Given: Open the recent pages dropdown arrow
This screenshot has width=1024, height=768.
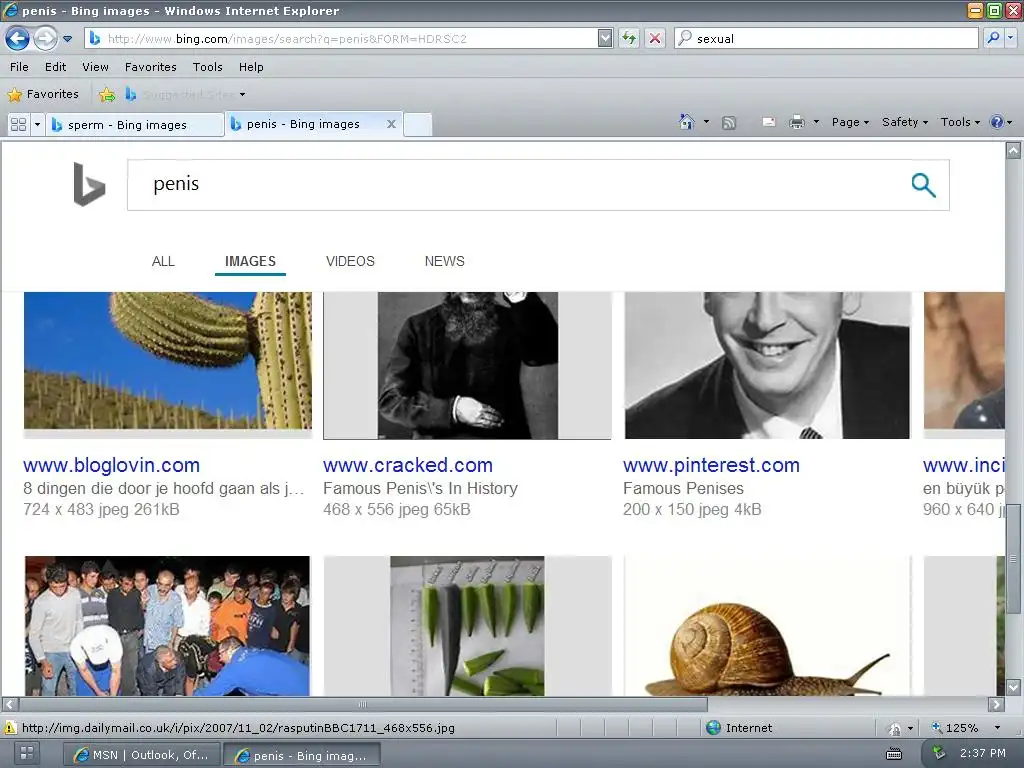Looking at the screenshot, I should click(67, 39).
